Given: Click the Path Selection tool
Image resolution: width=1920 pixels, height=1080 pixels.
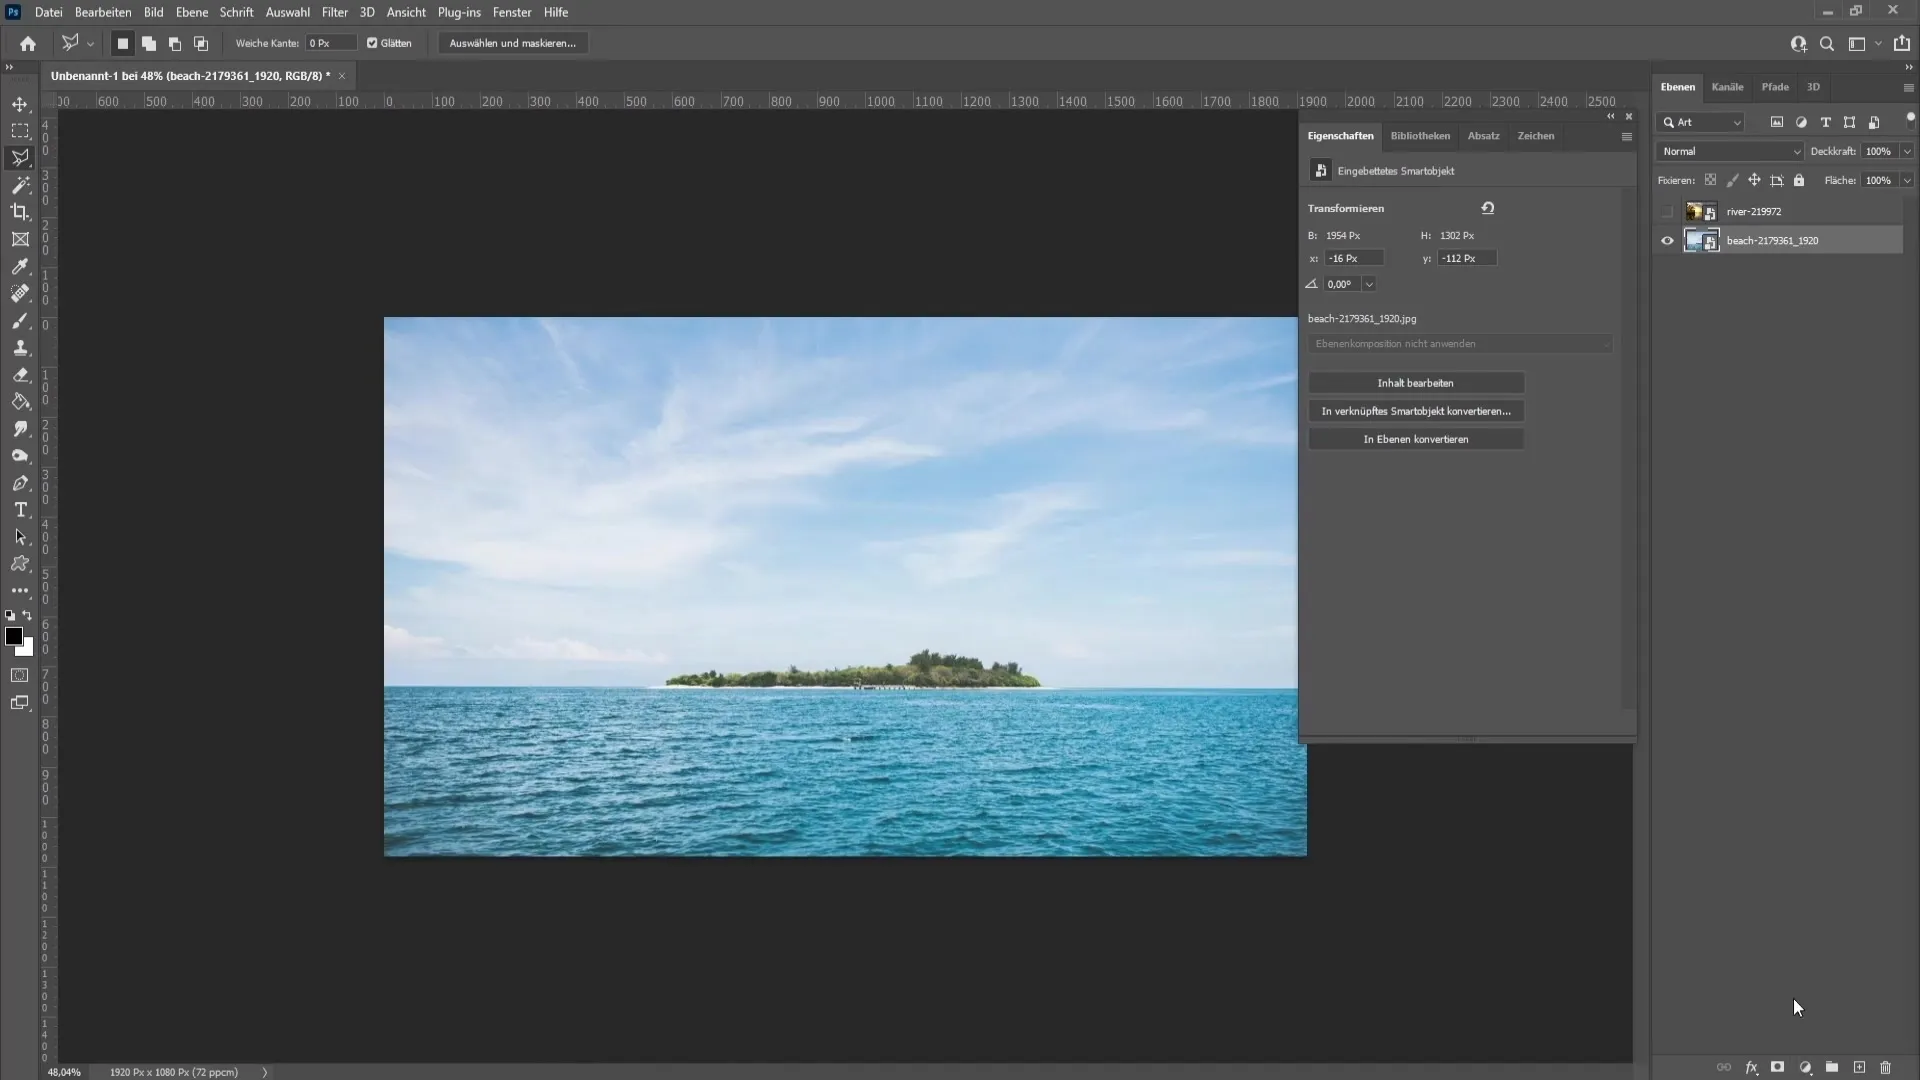Looking at the screenshot, I should tap(20, 537).
